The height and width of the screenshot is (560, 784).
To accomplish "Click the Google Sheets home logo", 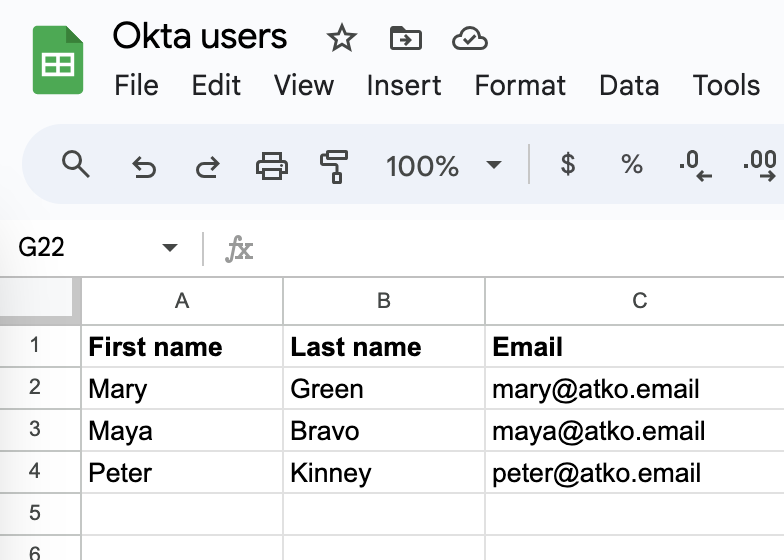I will coord(57,61).
